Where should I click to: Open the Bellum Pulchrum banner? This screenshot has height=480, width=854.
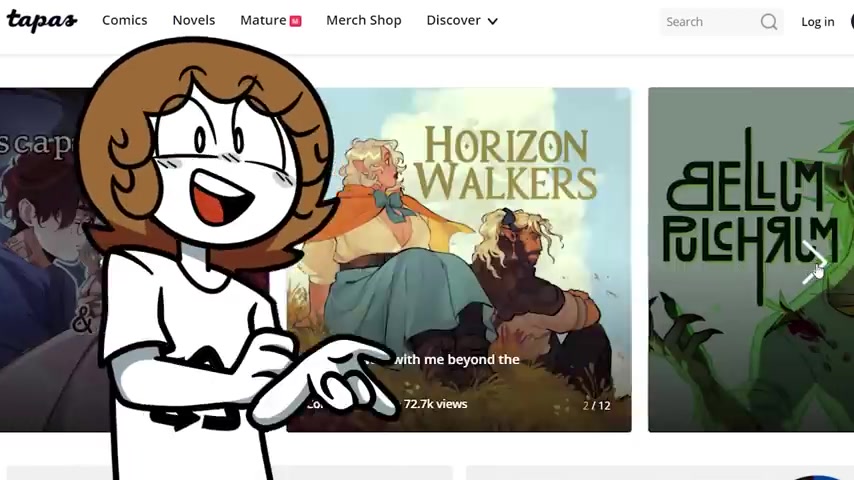pos(751,260)
